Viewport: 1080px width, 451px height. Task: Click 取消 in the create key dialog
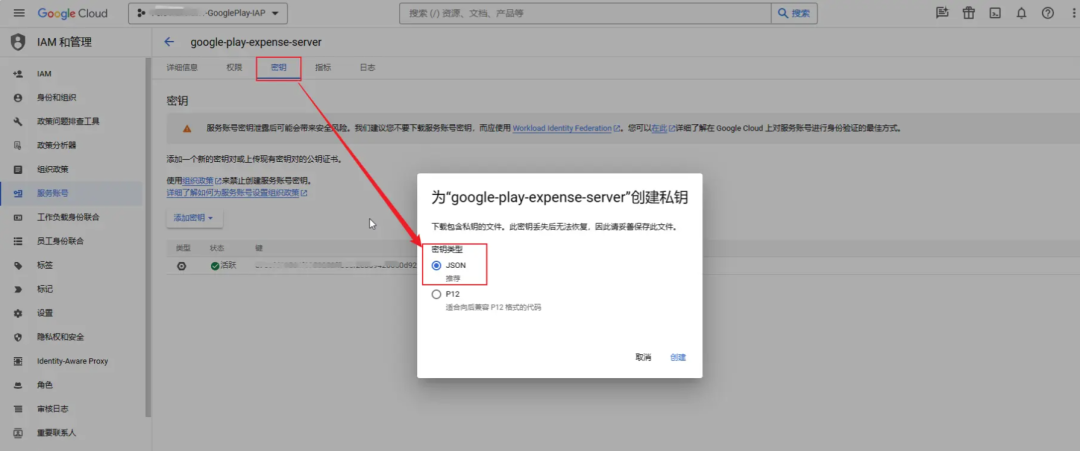point(643,357)
